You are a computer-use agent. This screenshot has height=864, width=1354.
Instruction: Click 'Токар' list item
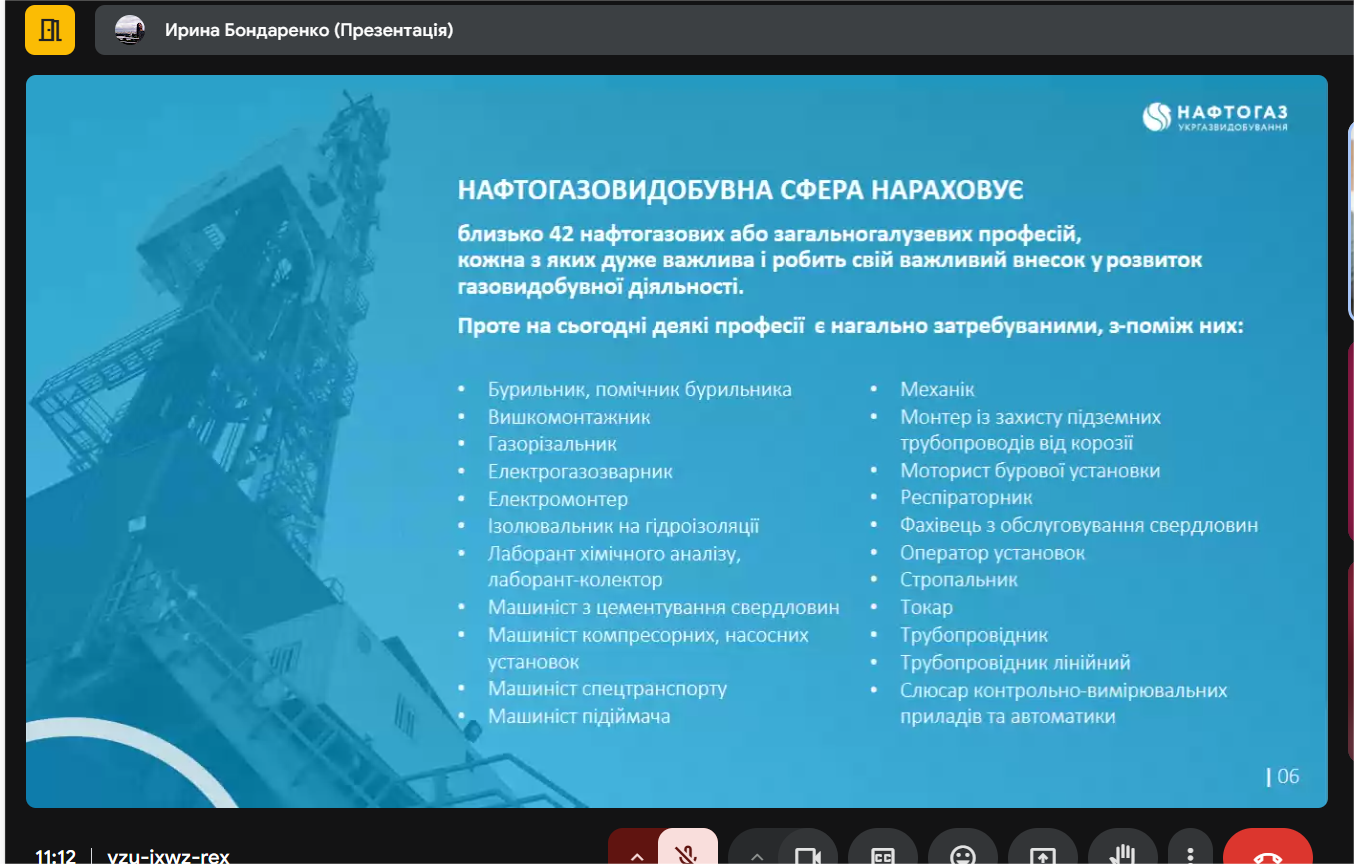[x=926, y=607]
